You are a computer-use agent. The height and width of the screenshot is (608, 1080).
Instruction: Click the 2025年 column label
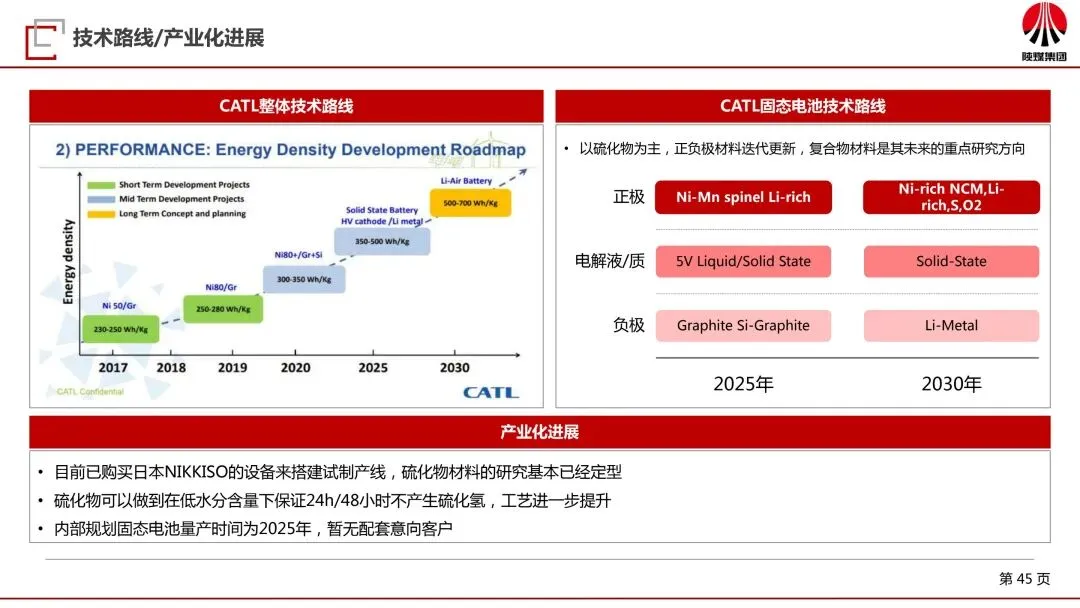(743, 384)
